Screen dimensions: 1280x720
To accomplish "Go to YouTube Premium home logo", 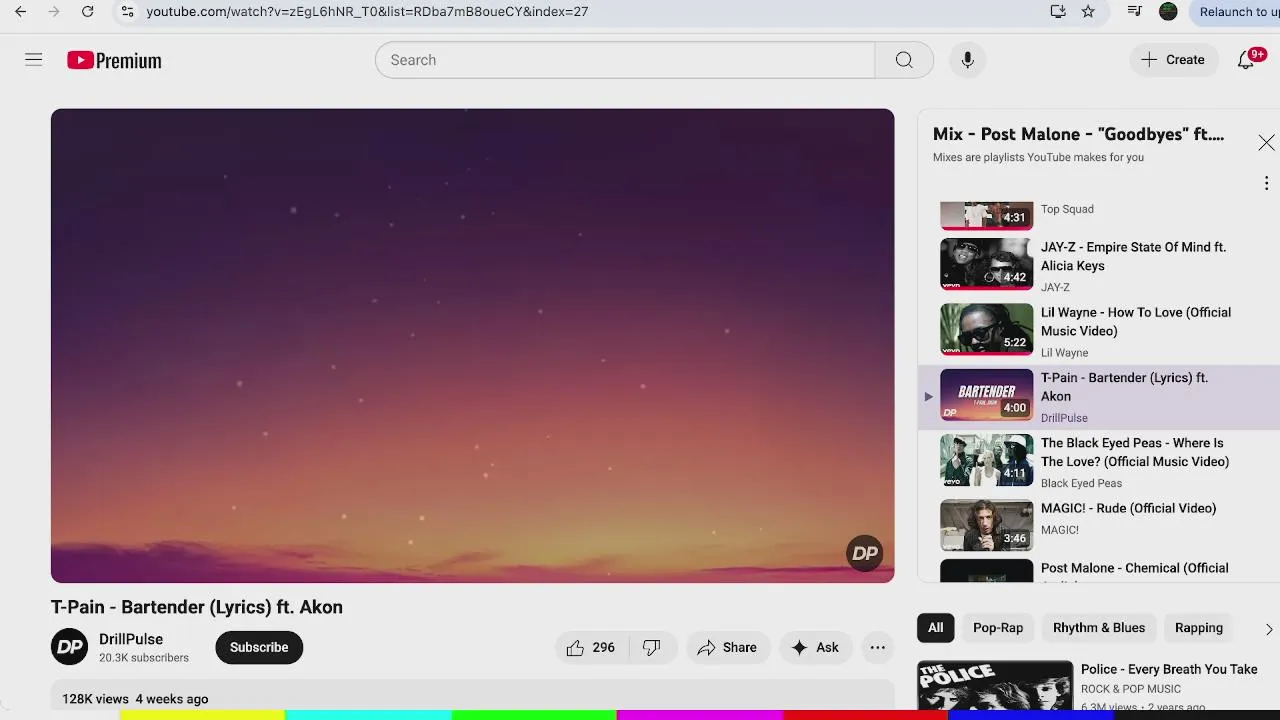I will click(114, 61).
